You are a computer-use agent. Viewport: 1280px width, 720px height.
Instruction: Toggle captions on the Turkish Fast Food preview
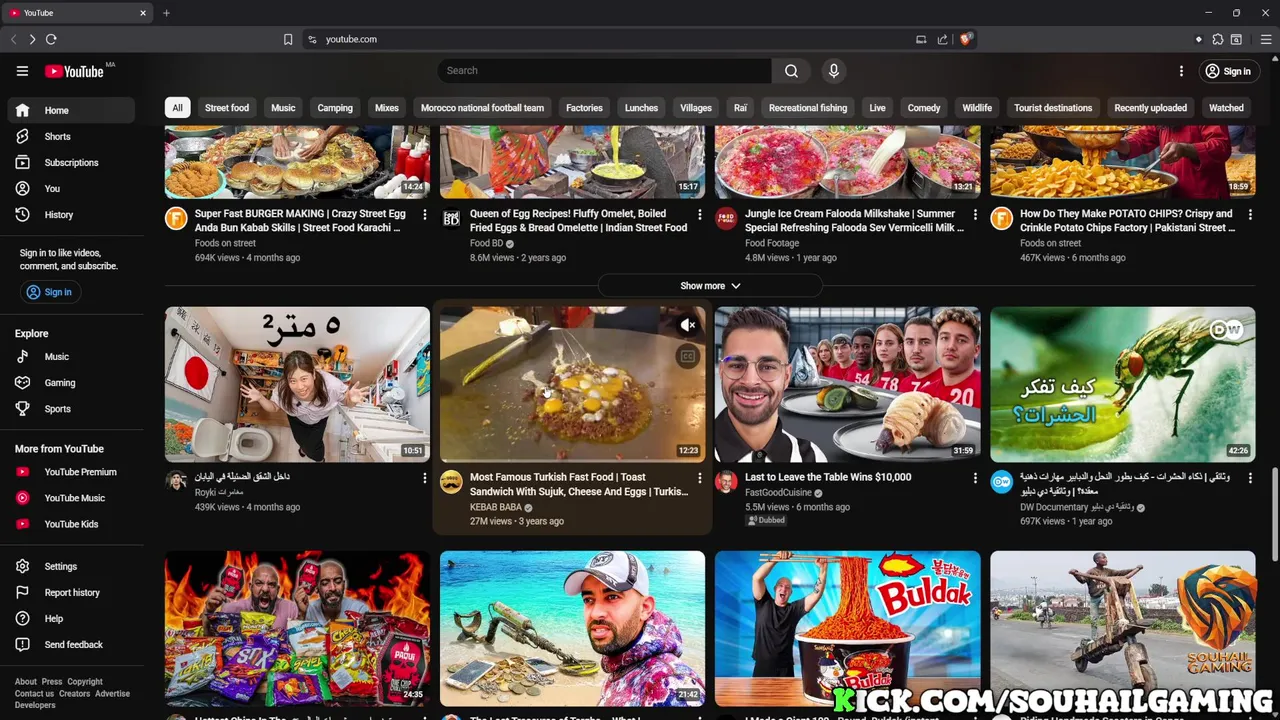(x=687, y=356)
